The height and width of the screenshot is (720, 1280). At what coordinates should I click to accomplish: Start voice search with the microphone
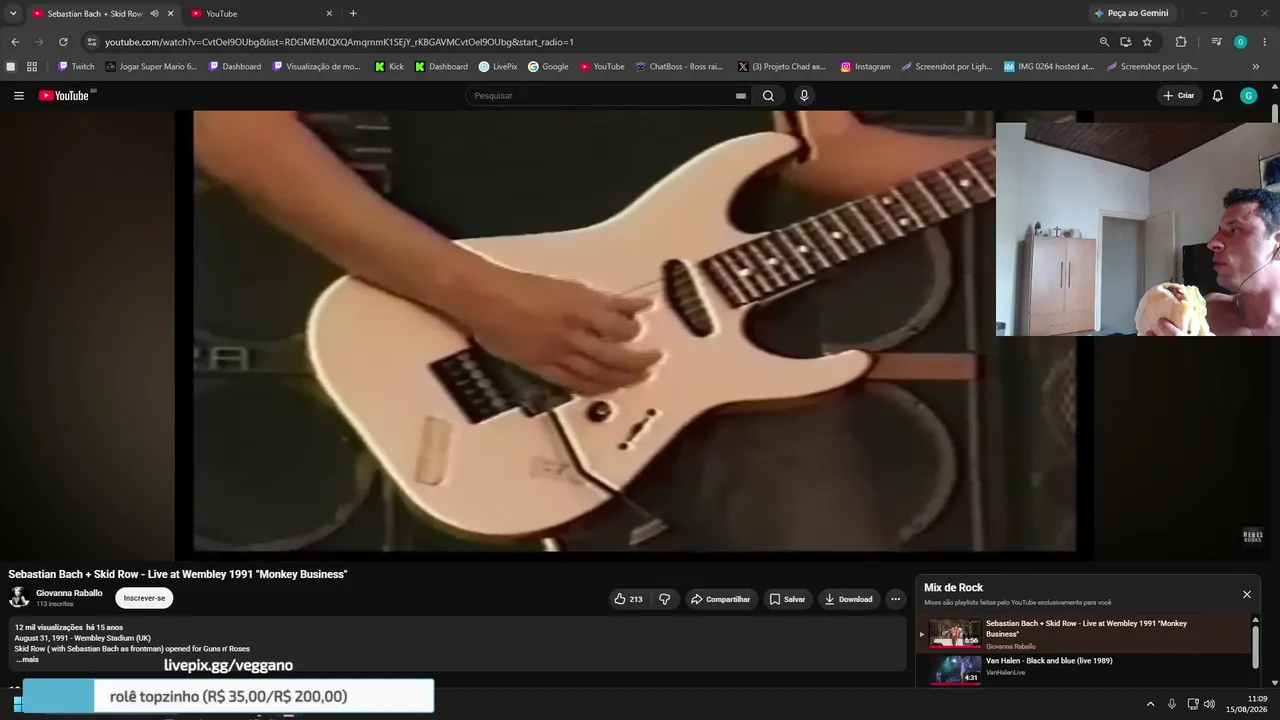804,96
